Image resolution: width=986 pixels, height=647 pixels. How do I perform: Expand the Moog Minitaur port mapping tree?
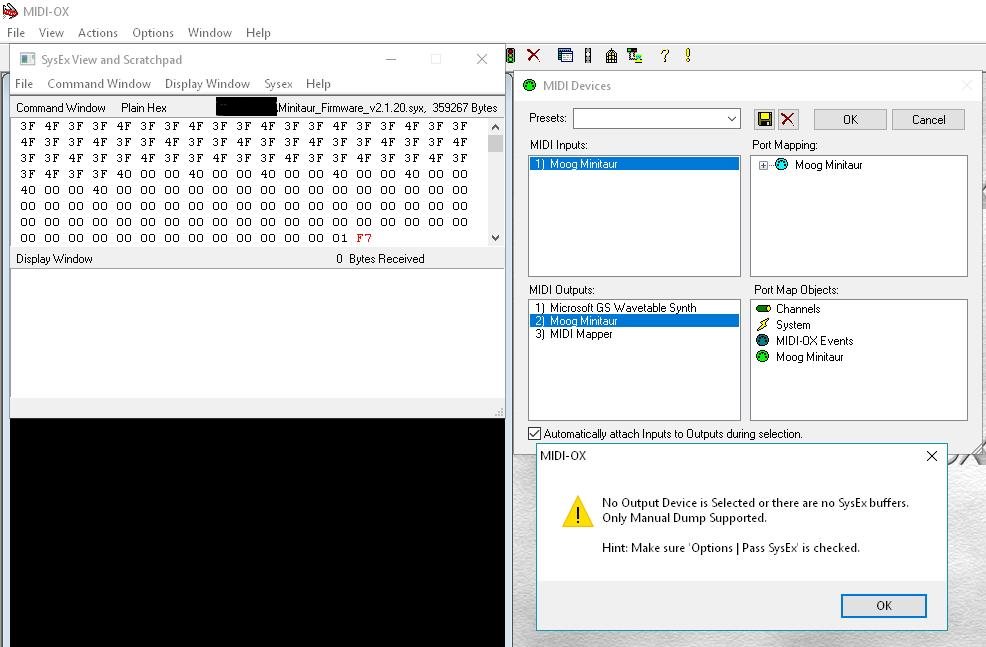(x=763, y=165)
